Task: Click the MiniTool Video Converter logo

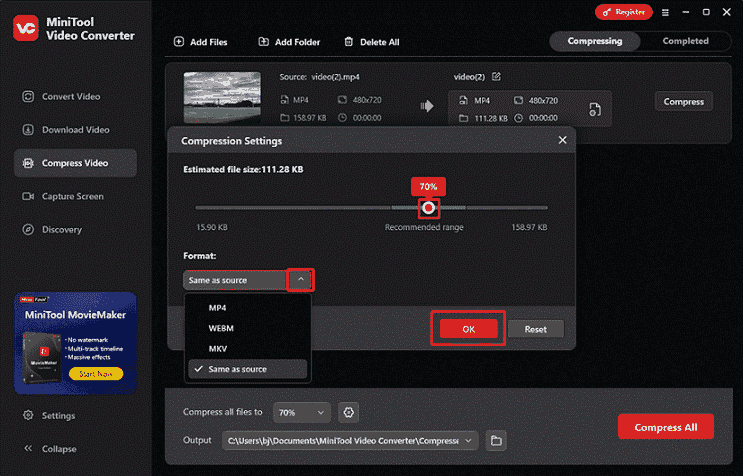Action: 26,28
